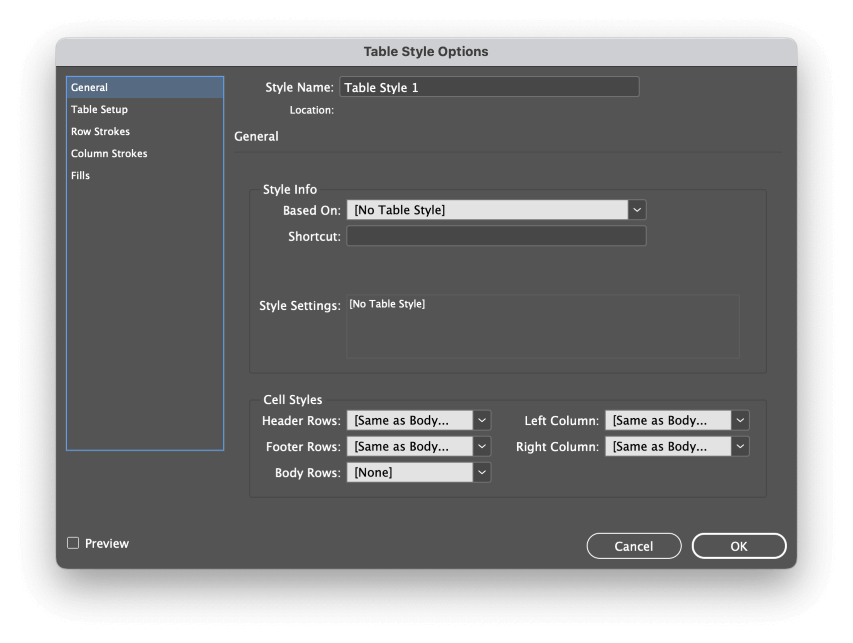Click the Header Rows dropdown arrow
Image resolution: width=853 pixels, height=643 pixels.
[x=482, y=421]
